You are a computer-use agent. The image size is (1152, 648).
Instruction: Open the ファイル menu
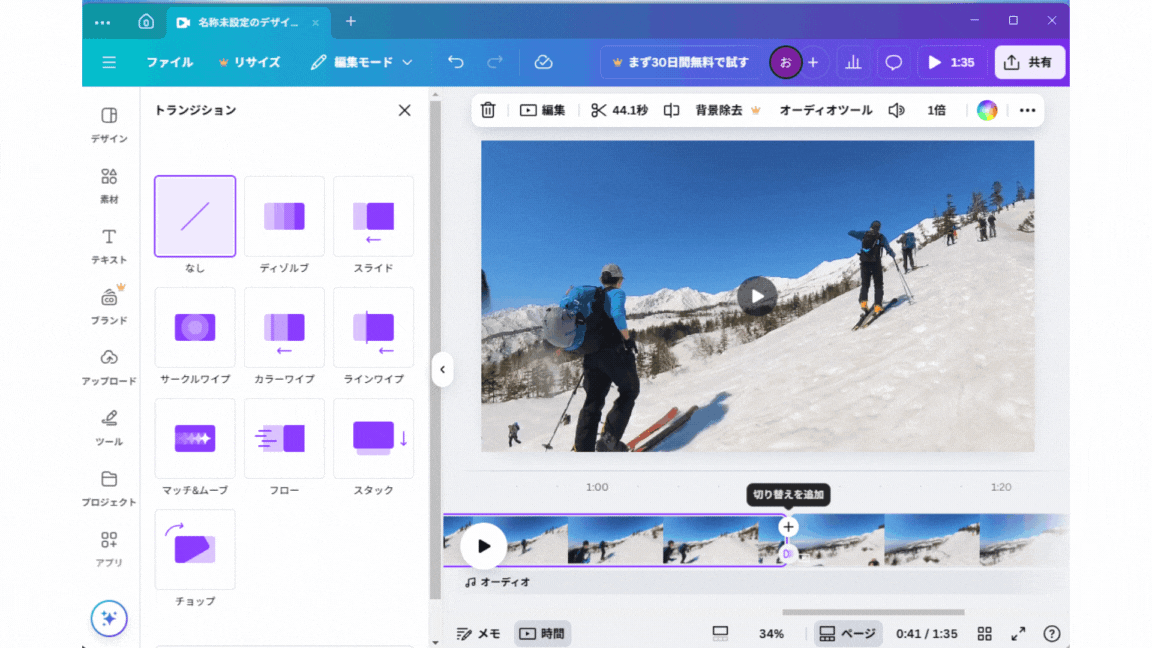pyautogui.click(x=170, y=62)
